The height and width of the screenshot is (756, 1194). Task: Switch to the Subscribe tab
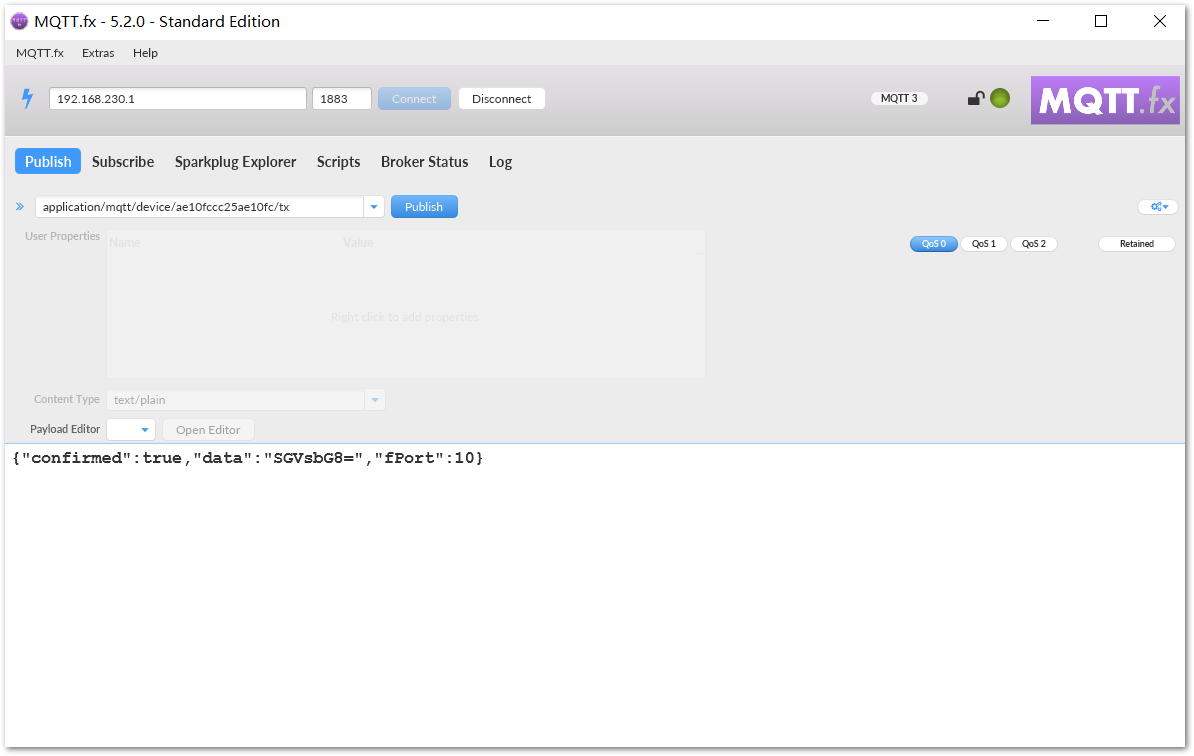123,161
